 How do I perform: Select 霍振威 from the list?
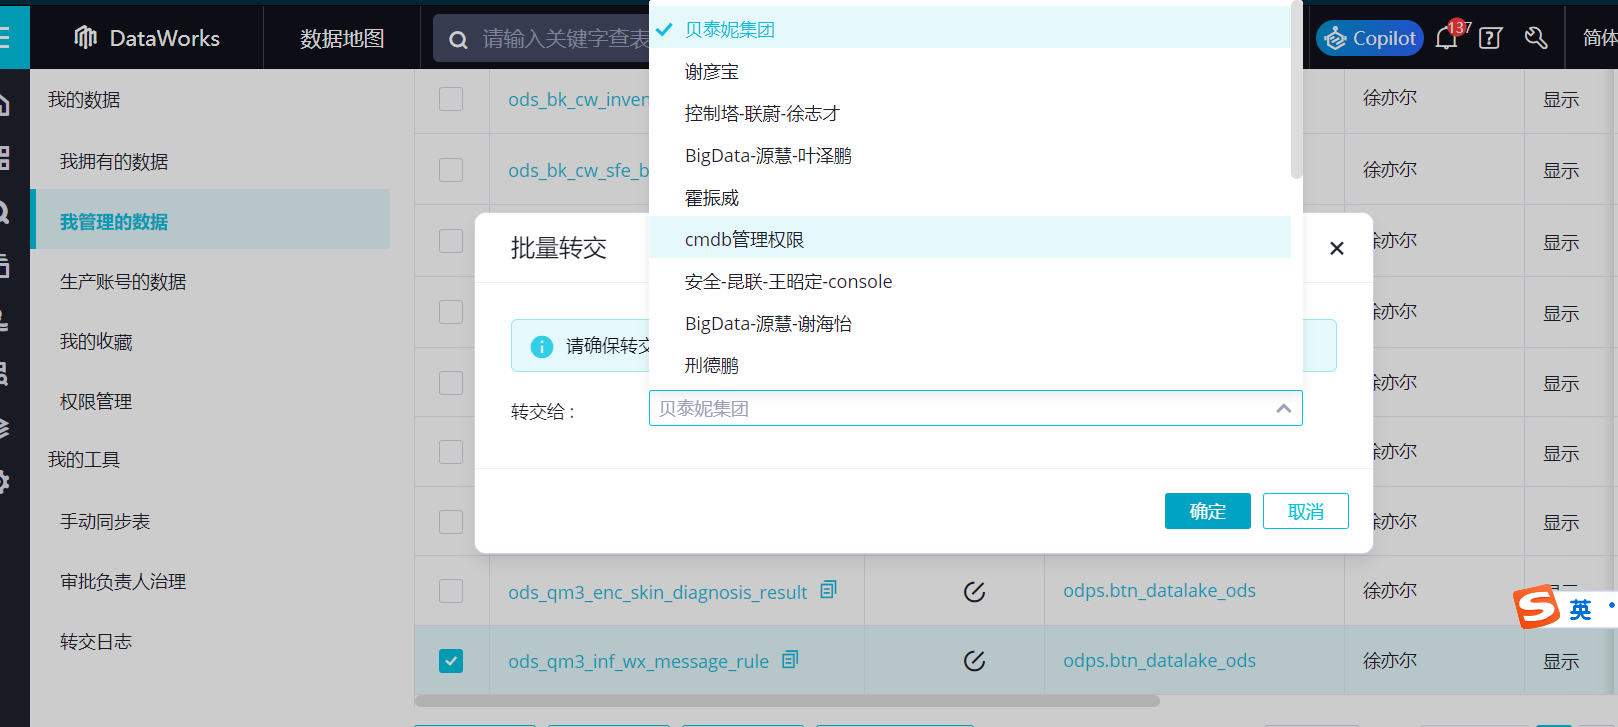(970, 198)
